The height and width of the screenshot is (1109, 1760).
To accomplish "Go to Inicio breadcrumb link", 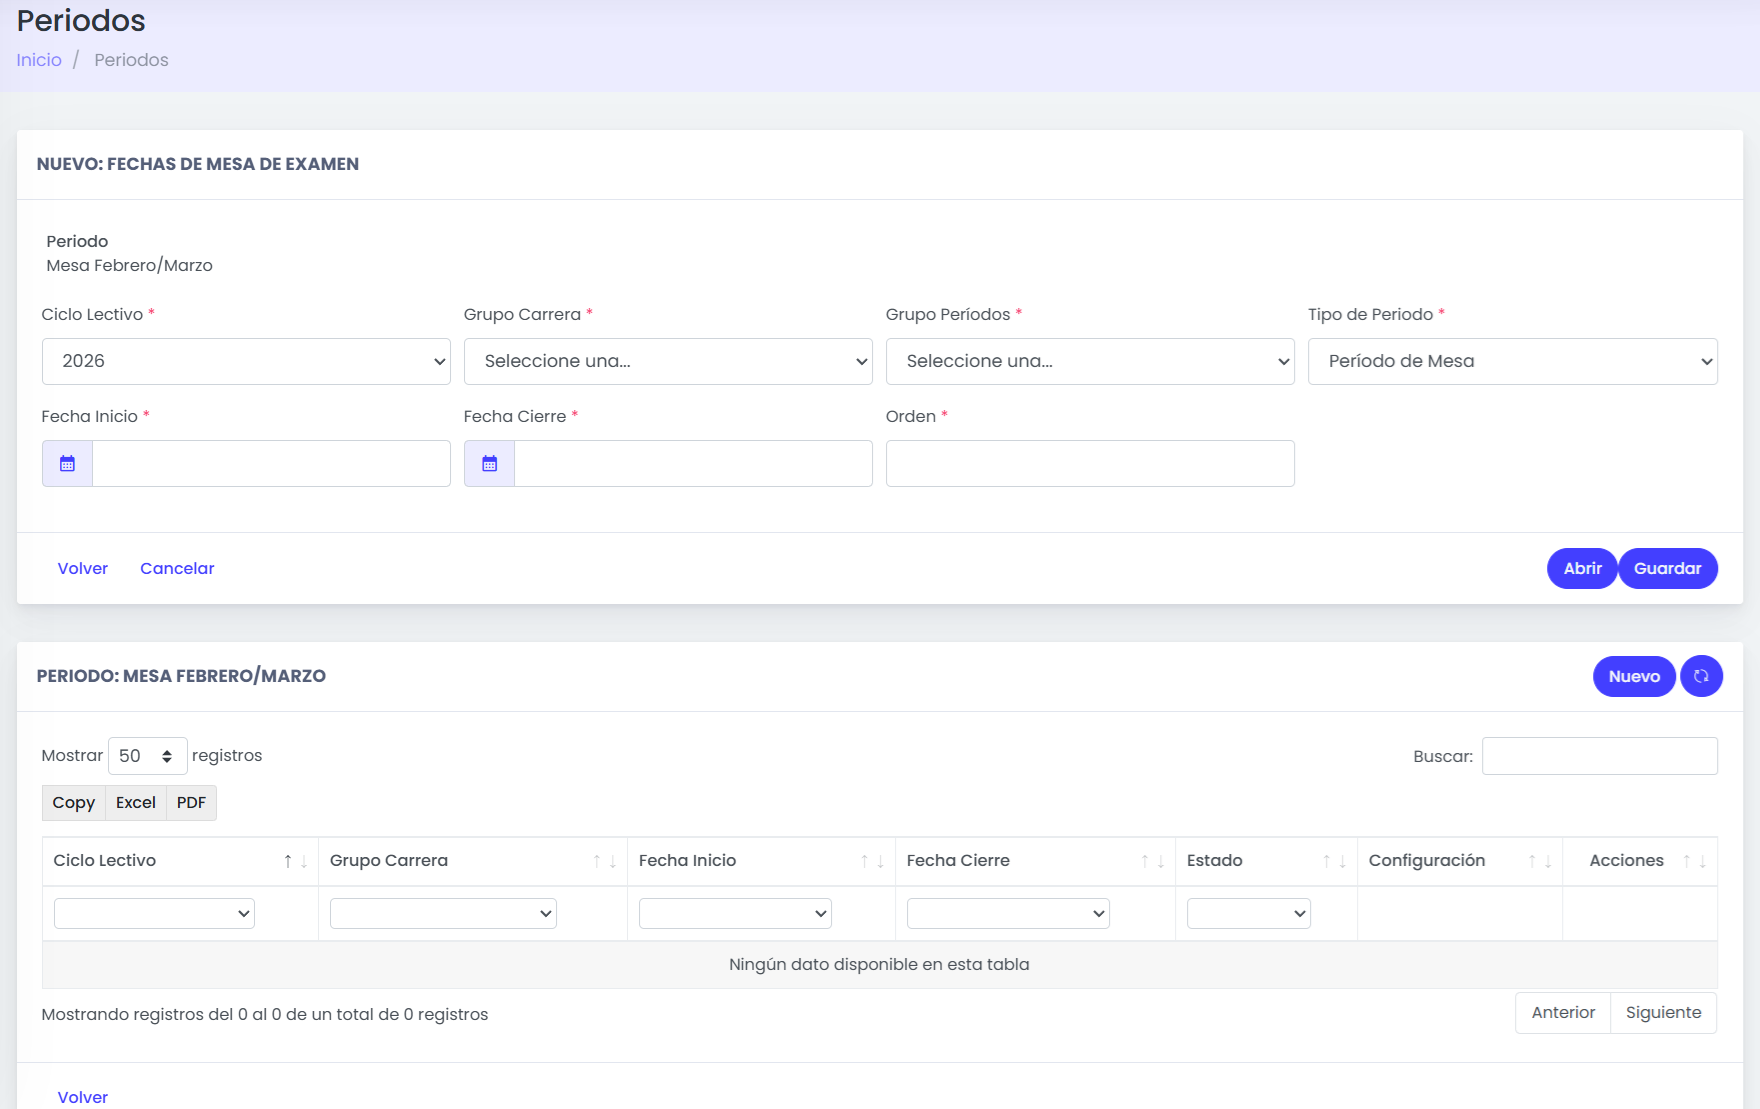I will tap(39, 60).
